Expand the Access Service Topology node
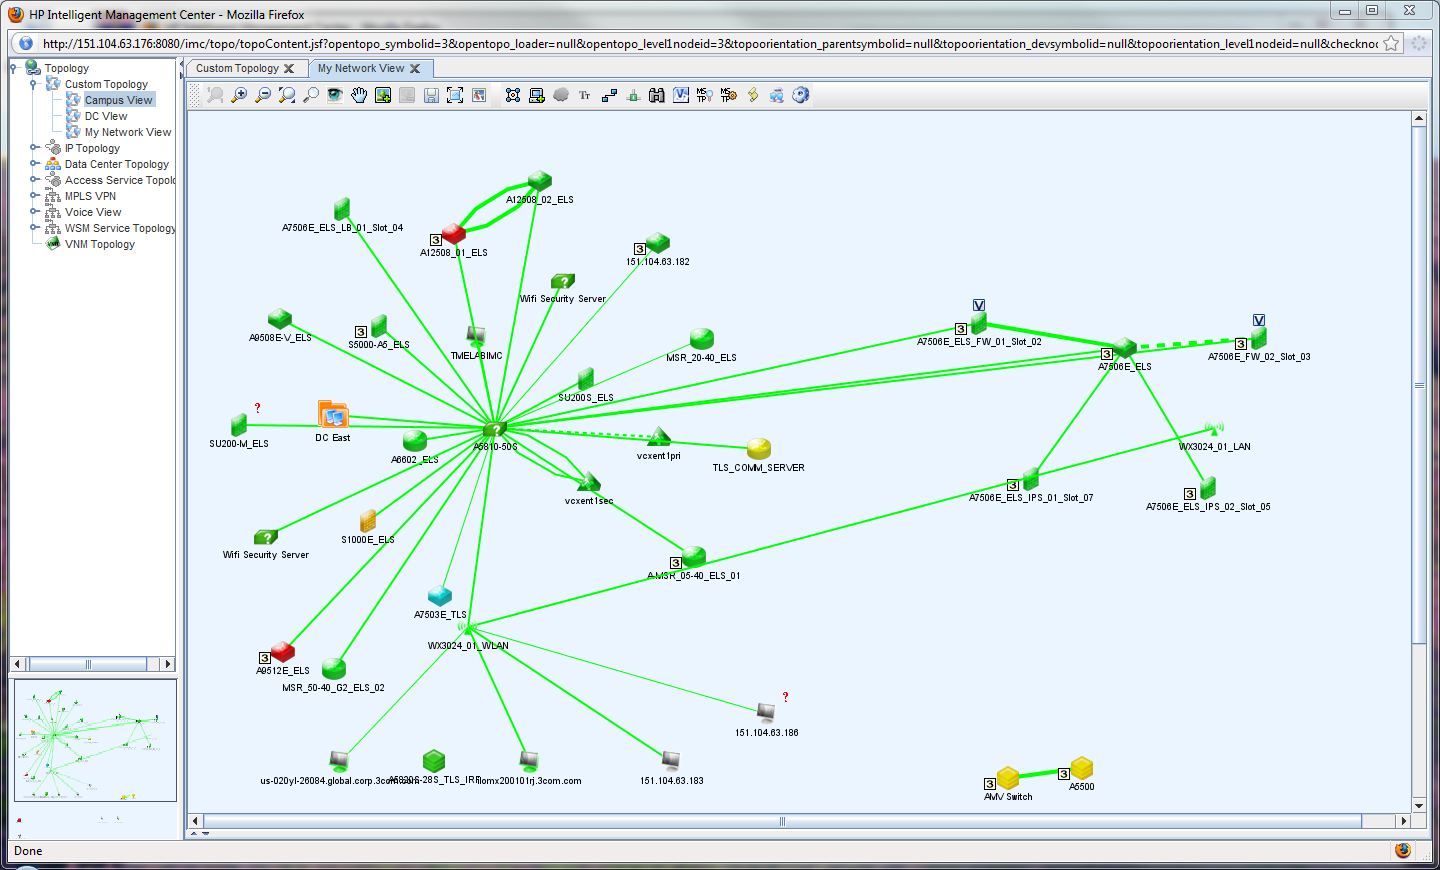The width and height of the screenshot is (1440, 870). (33, 180)
